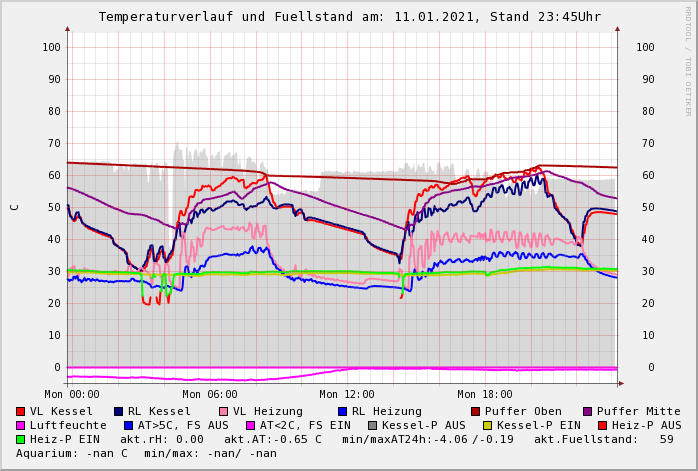The height and width of the screenshot is (471, 698).
Task: Click the Mon 12:00 time axis label
Action: 347,394
